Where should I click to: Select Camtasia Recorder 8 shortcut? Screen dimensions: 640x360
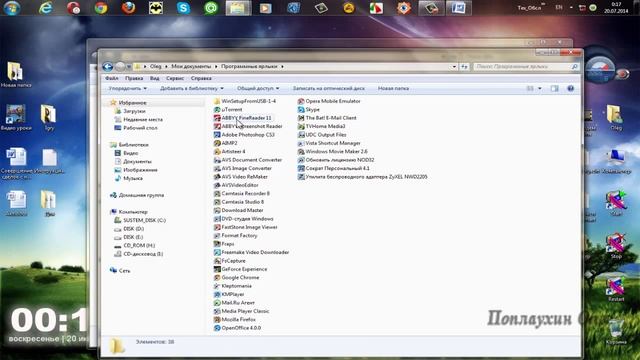click(x=242, y=193)
